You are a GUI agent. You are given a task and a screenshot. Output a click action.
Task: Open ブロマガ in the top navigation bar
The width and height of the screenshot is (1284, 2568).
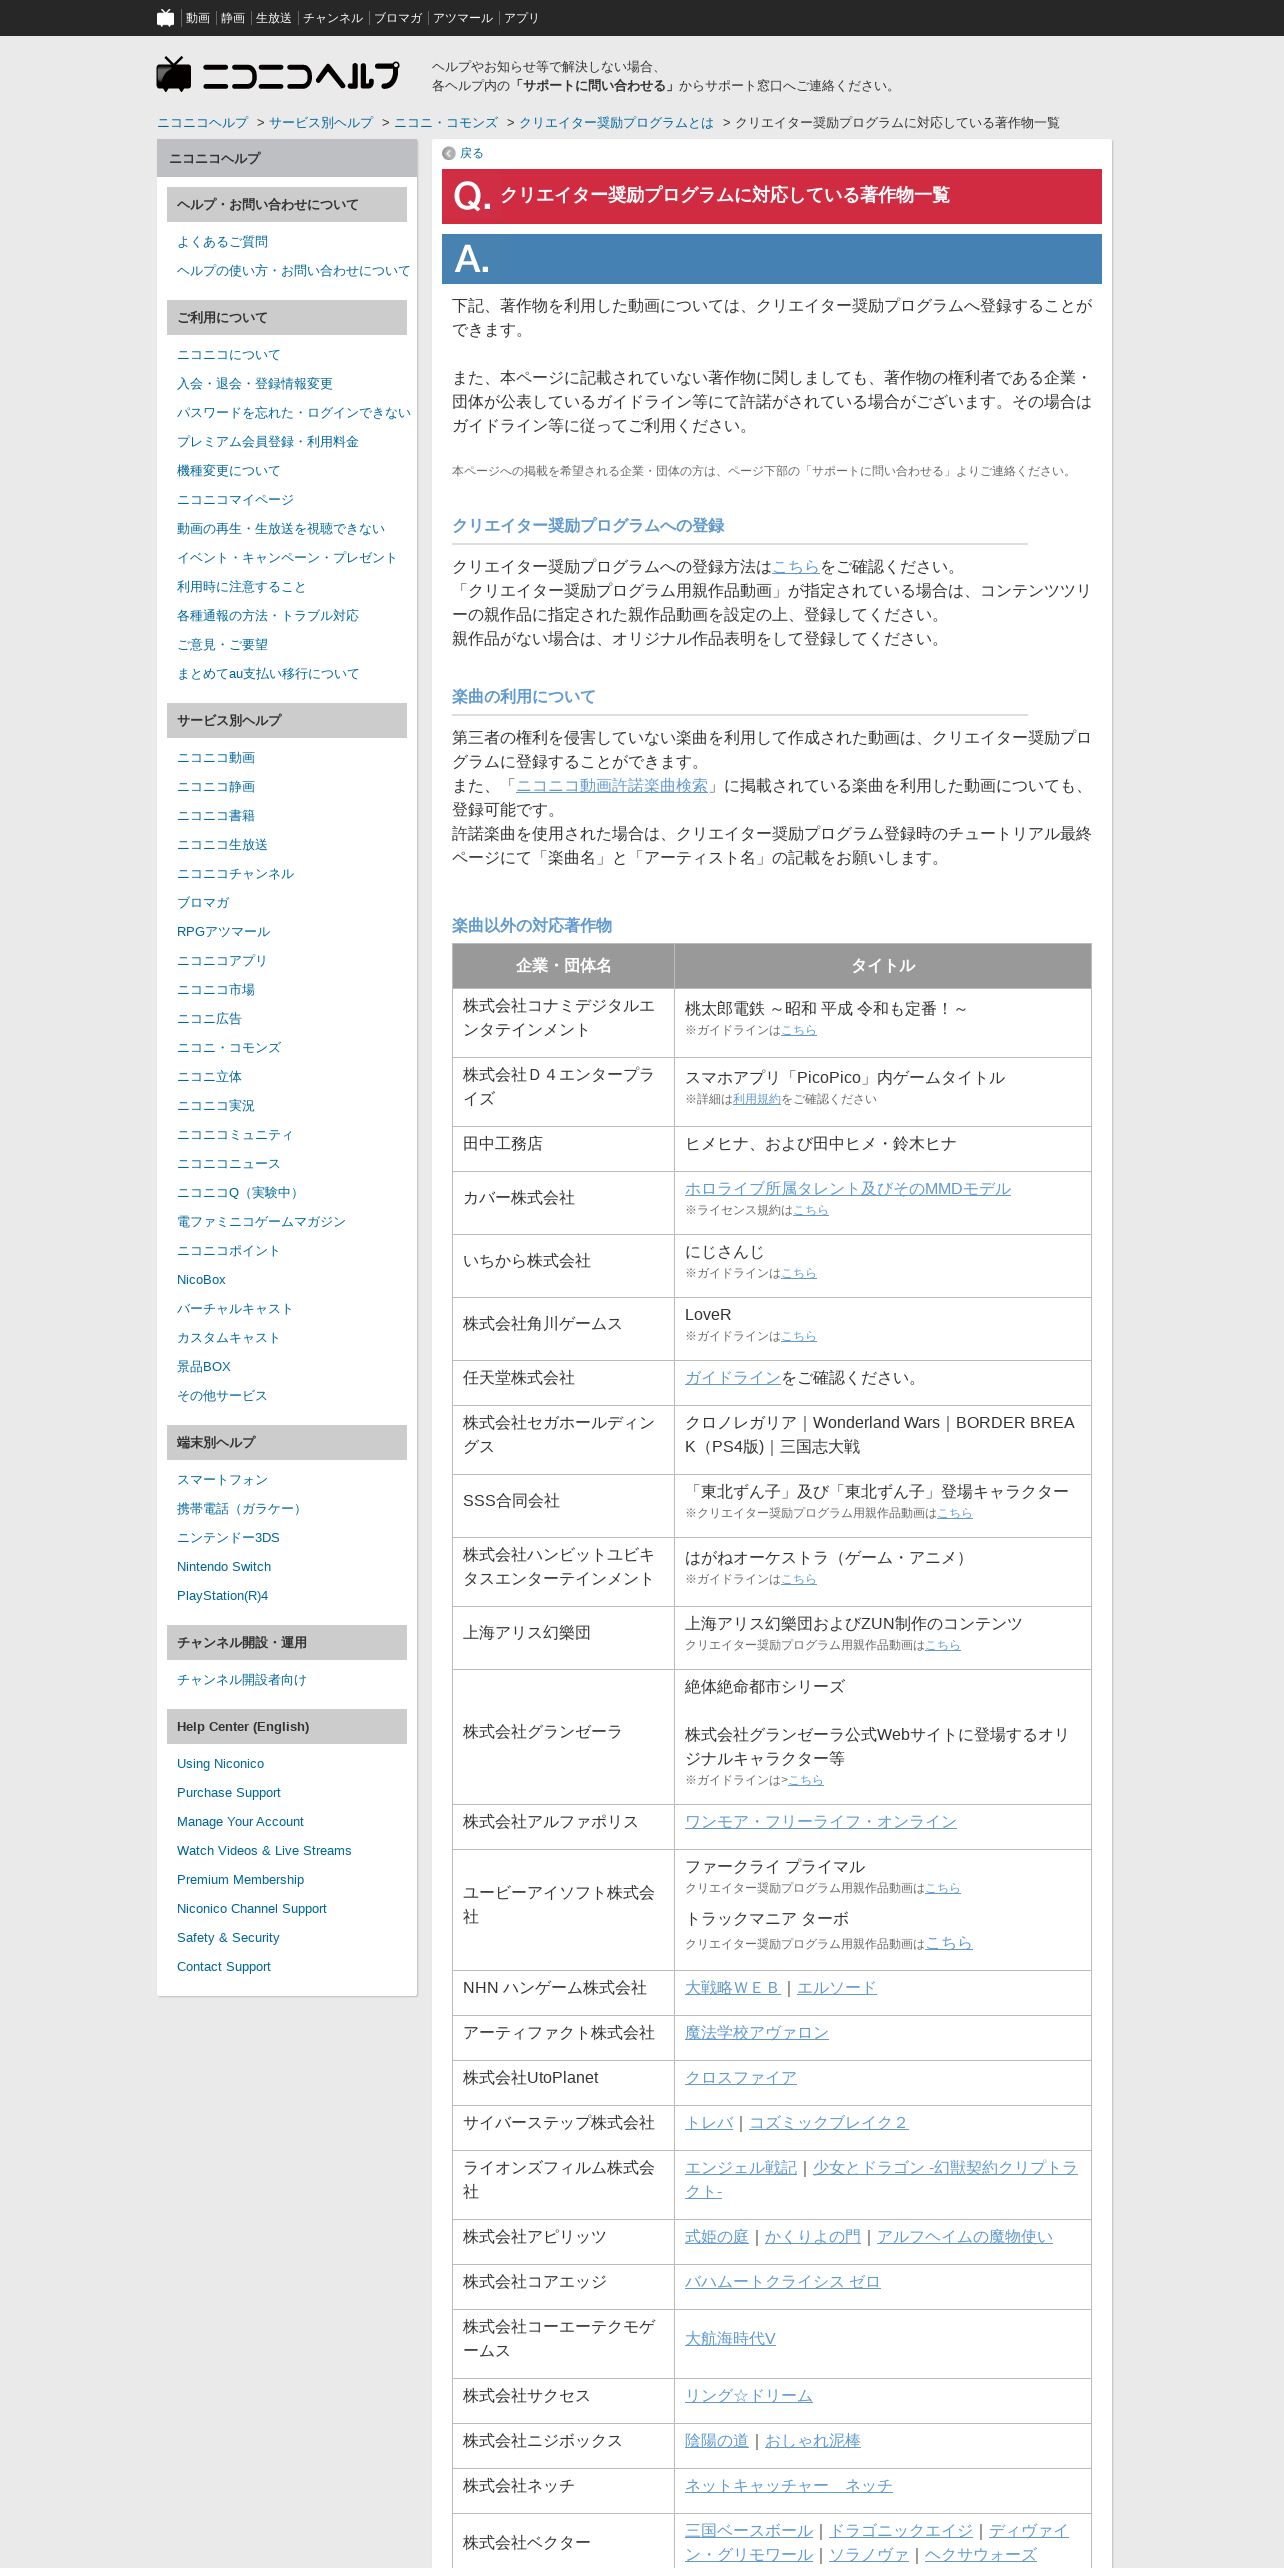coord(398,18)
